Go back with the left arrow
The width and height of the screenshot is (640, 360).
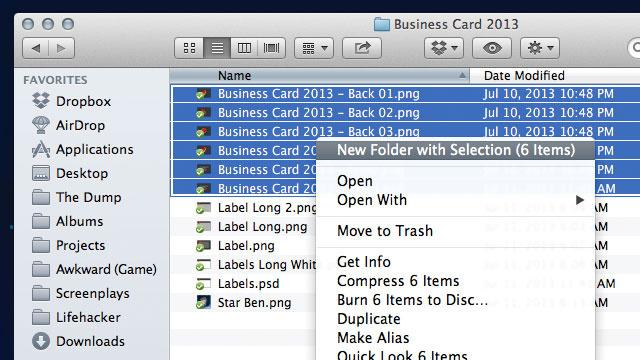click(x=36, y=48)
